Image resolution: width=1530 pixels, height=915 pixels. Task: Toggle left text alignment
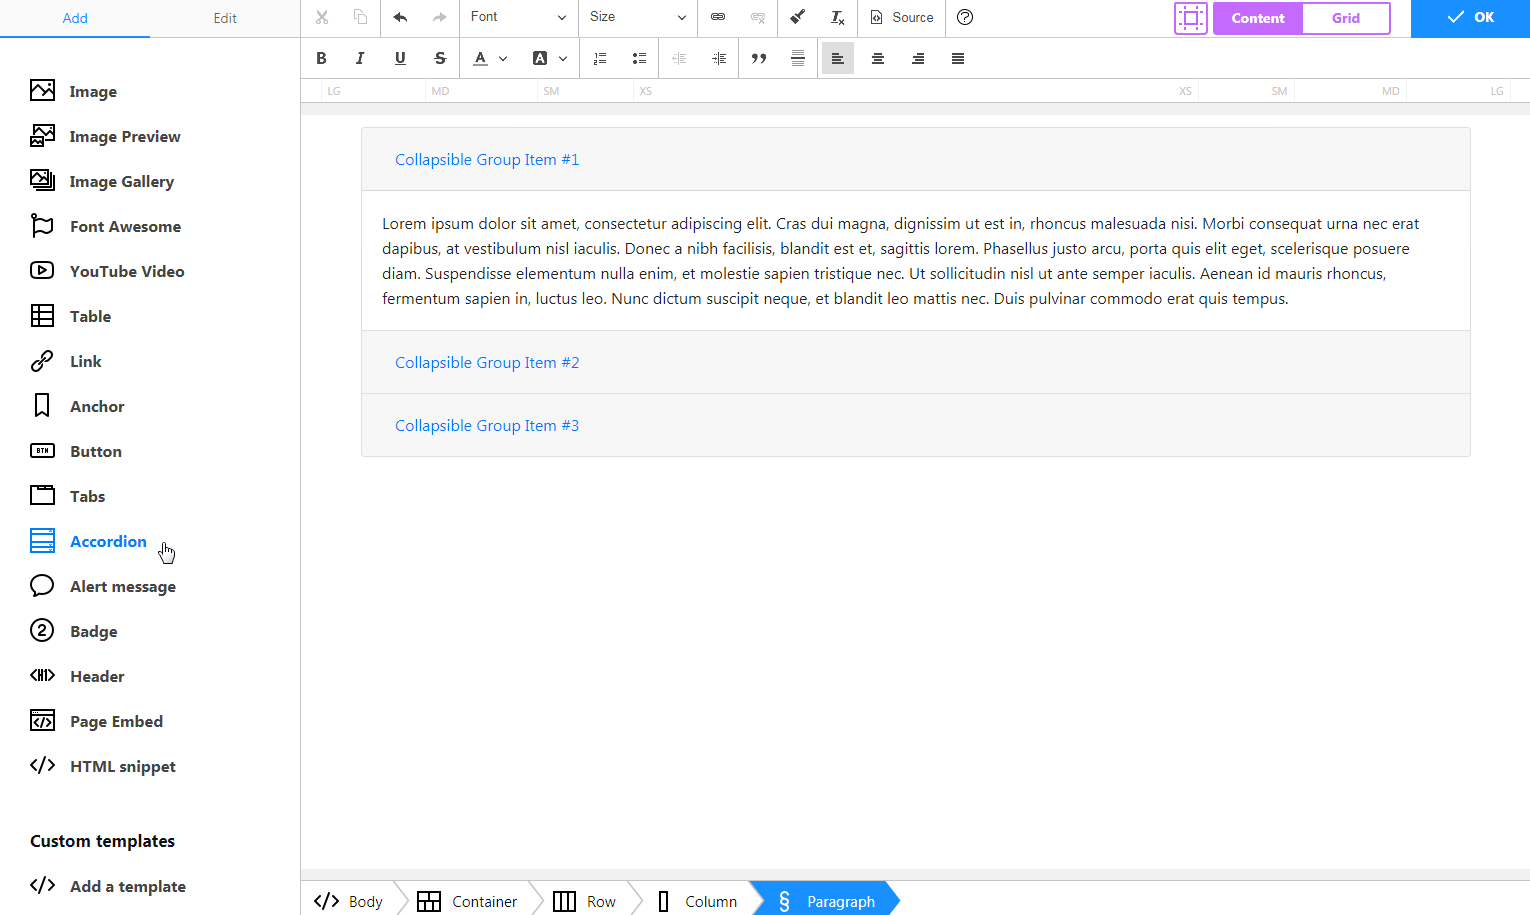click(x=838, y=58)
